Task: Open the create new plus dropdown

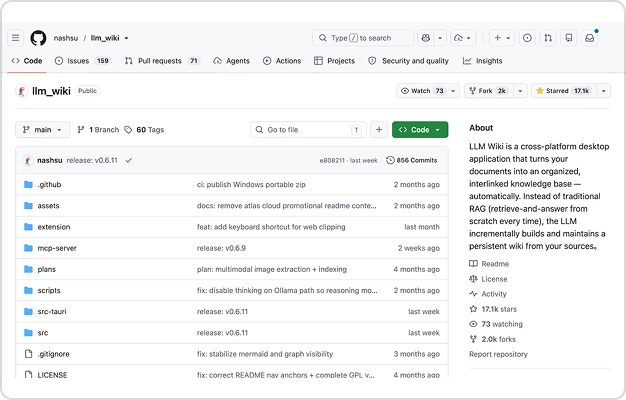Action: coord(502,38)
